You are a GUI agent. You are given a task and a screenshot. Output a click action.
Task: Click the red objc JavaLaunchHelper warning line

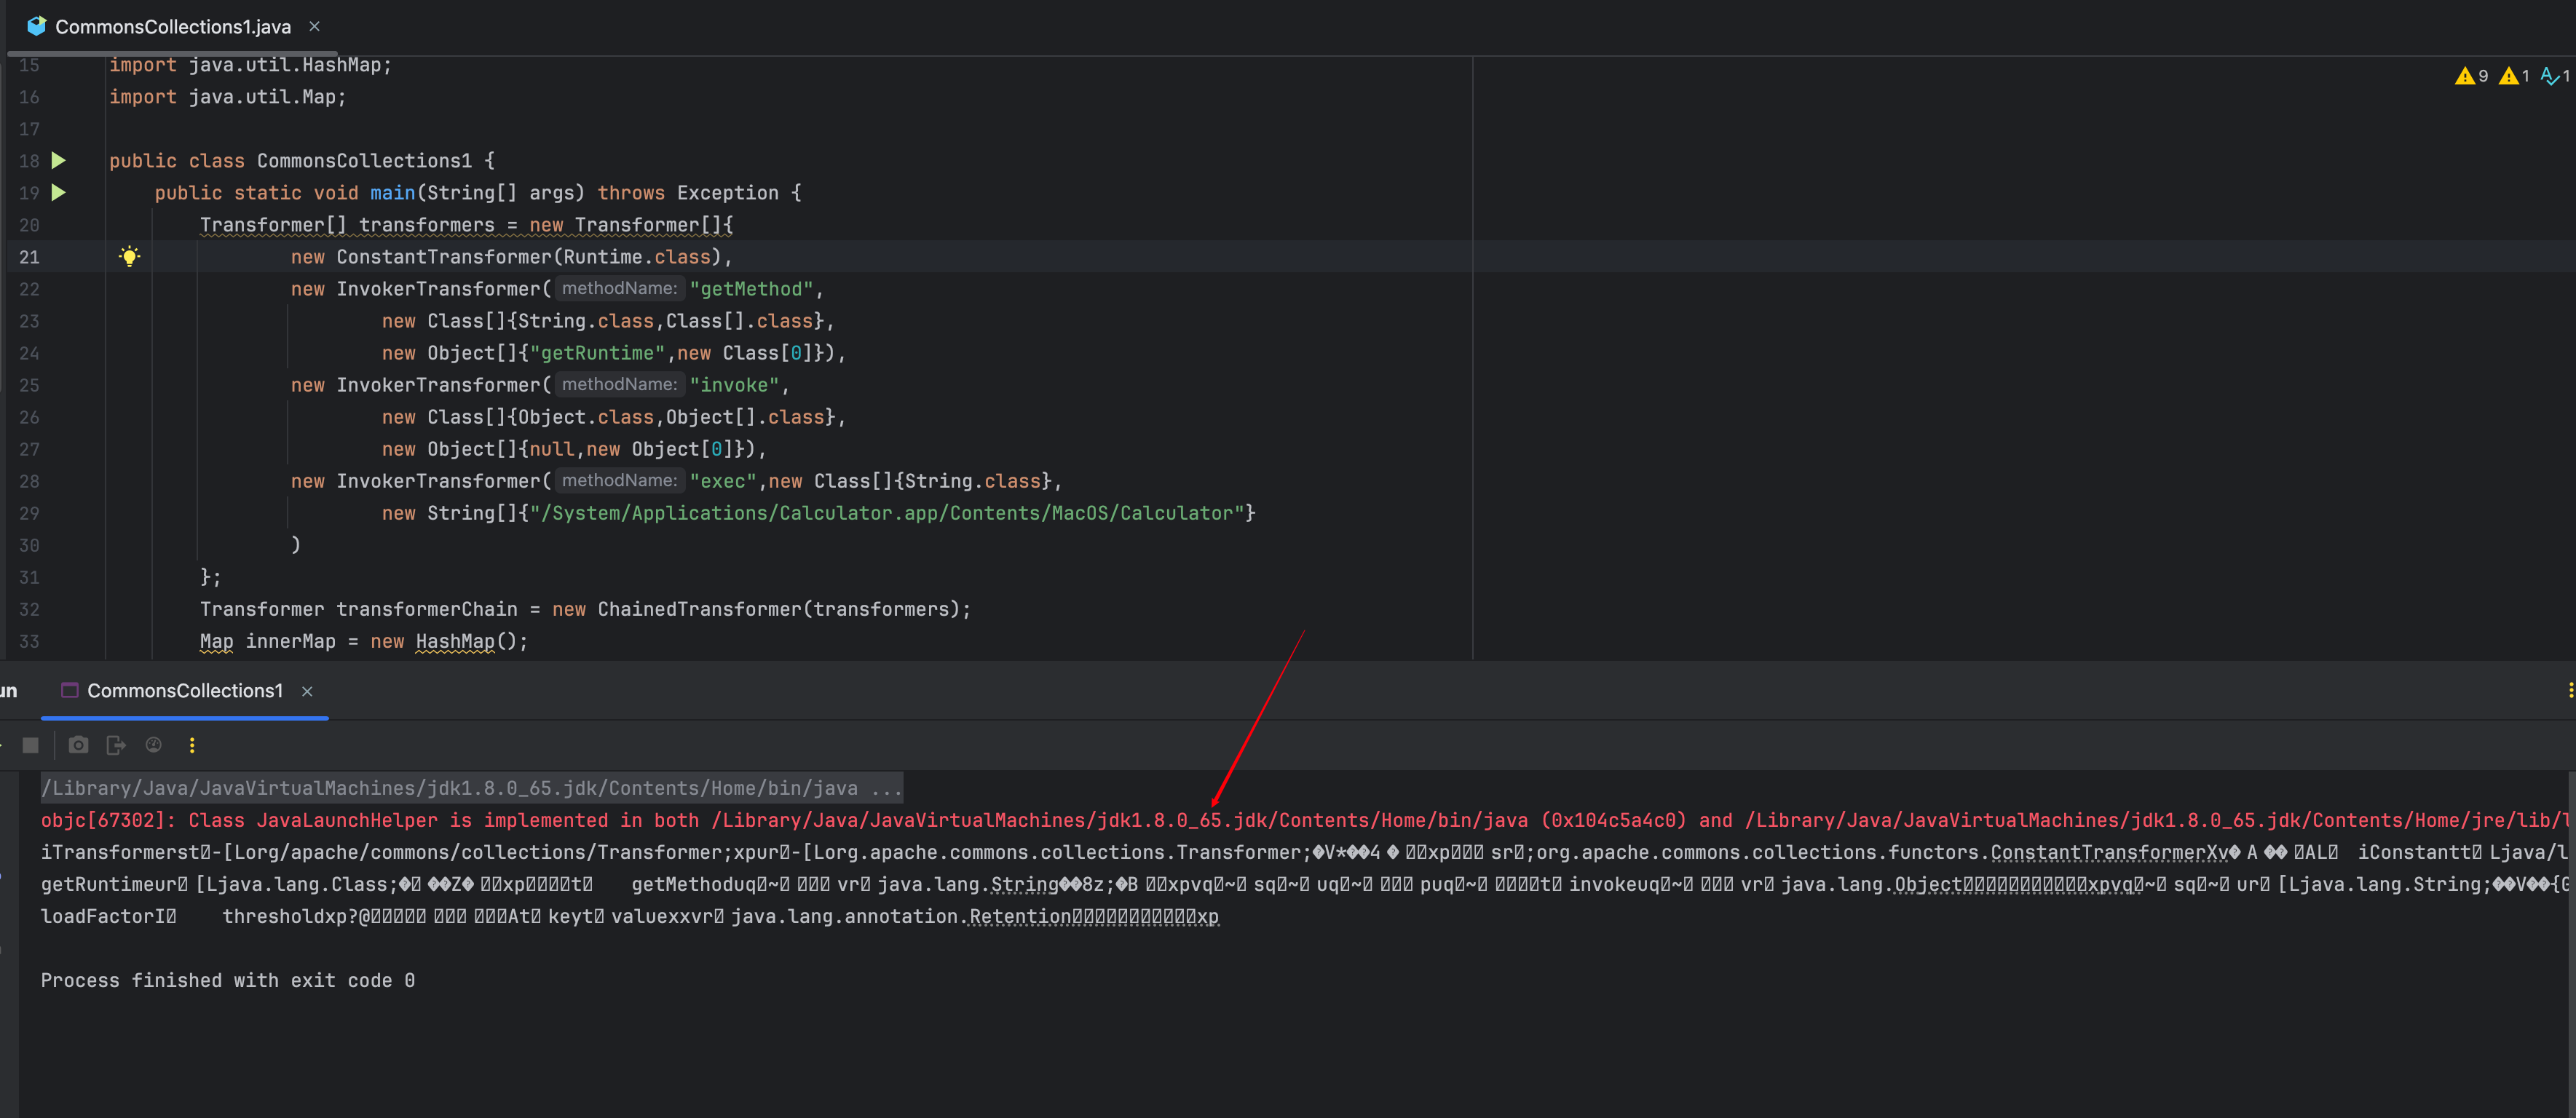(1304, 821)
